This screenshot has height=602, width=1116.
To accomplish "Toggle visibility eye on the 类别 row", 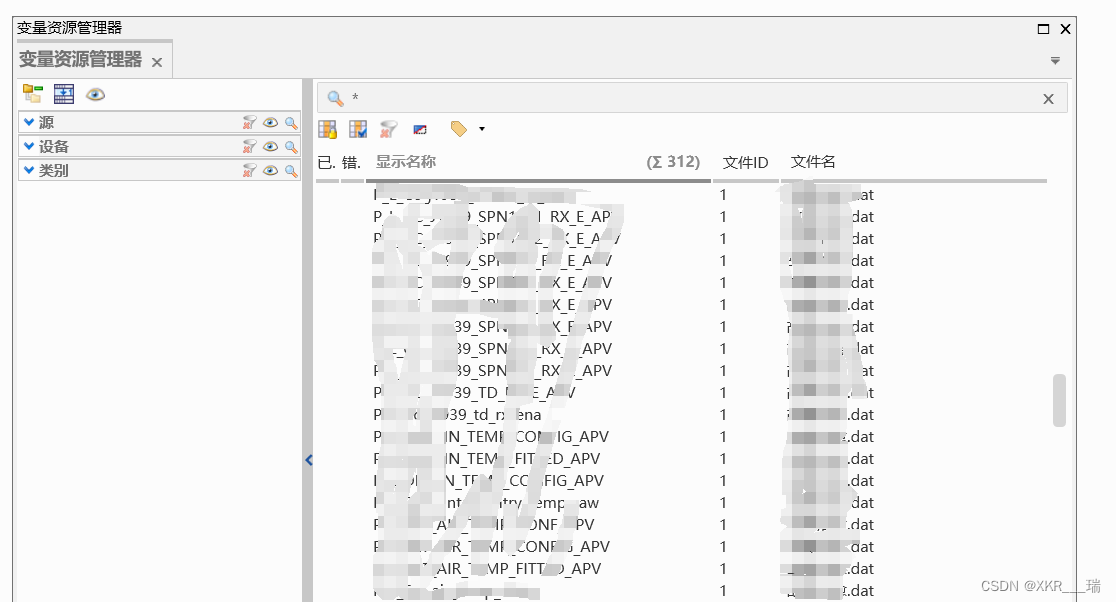I will point(271,170).
